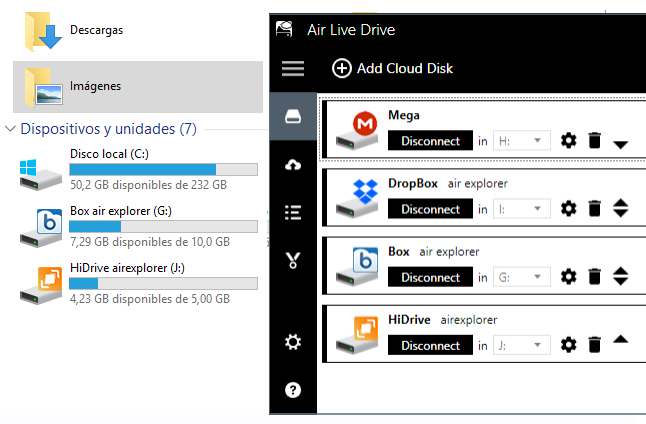Click the Box "air explorer" account label
Screen dimensions: 646x424
point(449,252)
